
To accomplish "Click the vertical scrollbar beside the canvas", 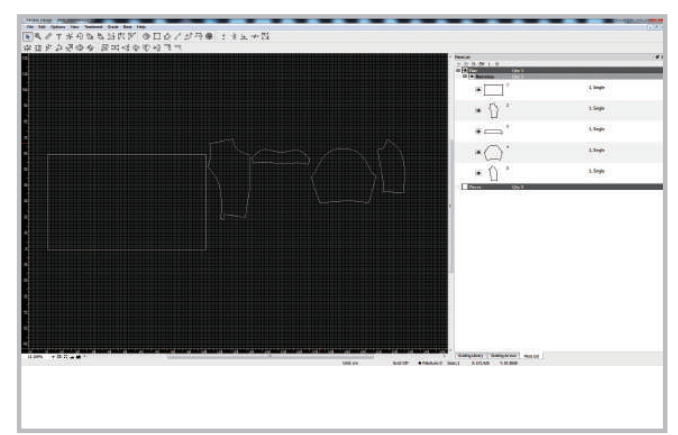I will (451, 205).
